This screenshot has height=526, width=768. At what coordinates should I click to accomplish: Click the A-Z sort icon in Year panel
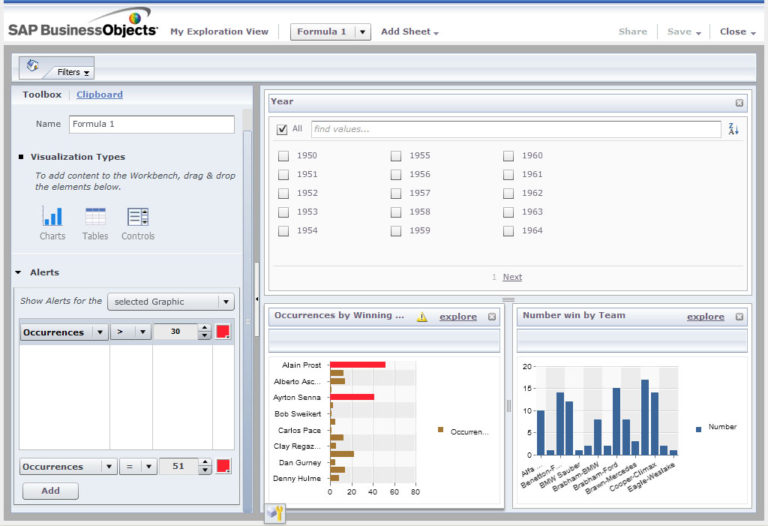click(733, 129)
